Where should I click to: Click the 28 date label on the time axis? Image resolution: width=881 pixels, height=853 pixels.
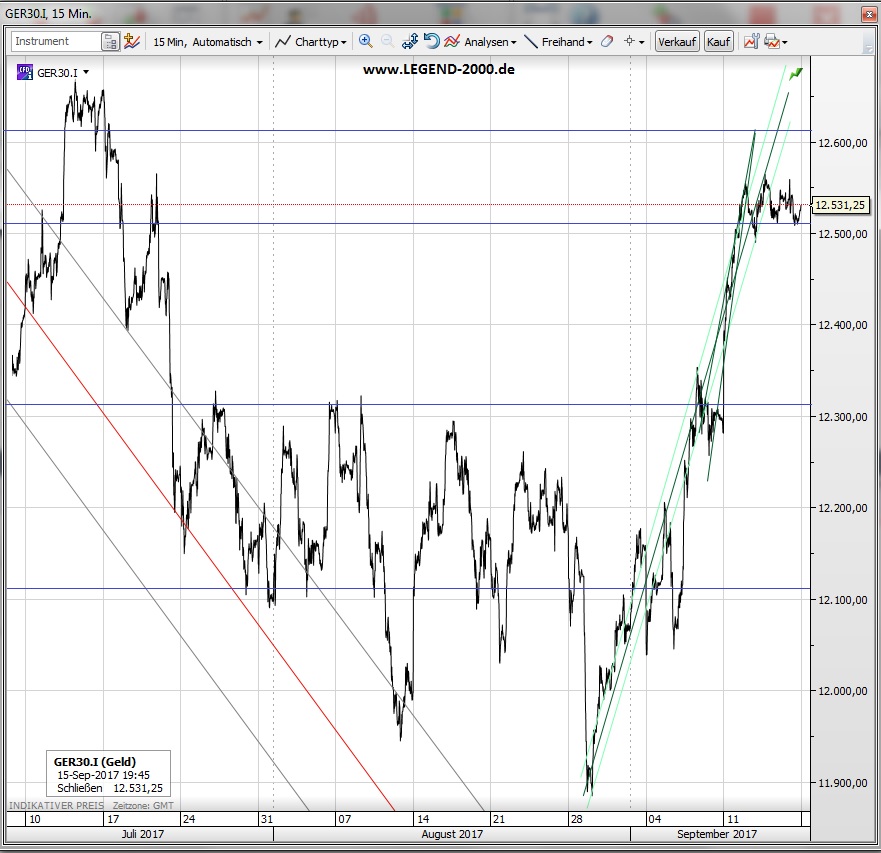click(576, 819)
